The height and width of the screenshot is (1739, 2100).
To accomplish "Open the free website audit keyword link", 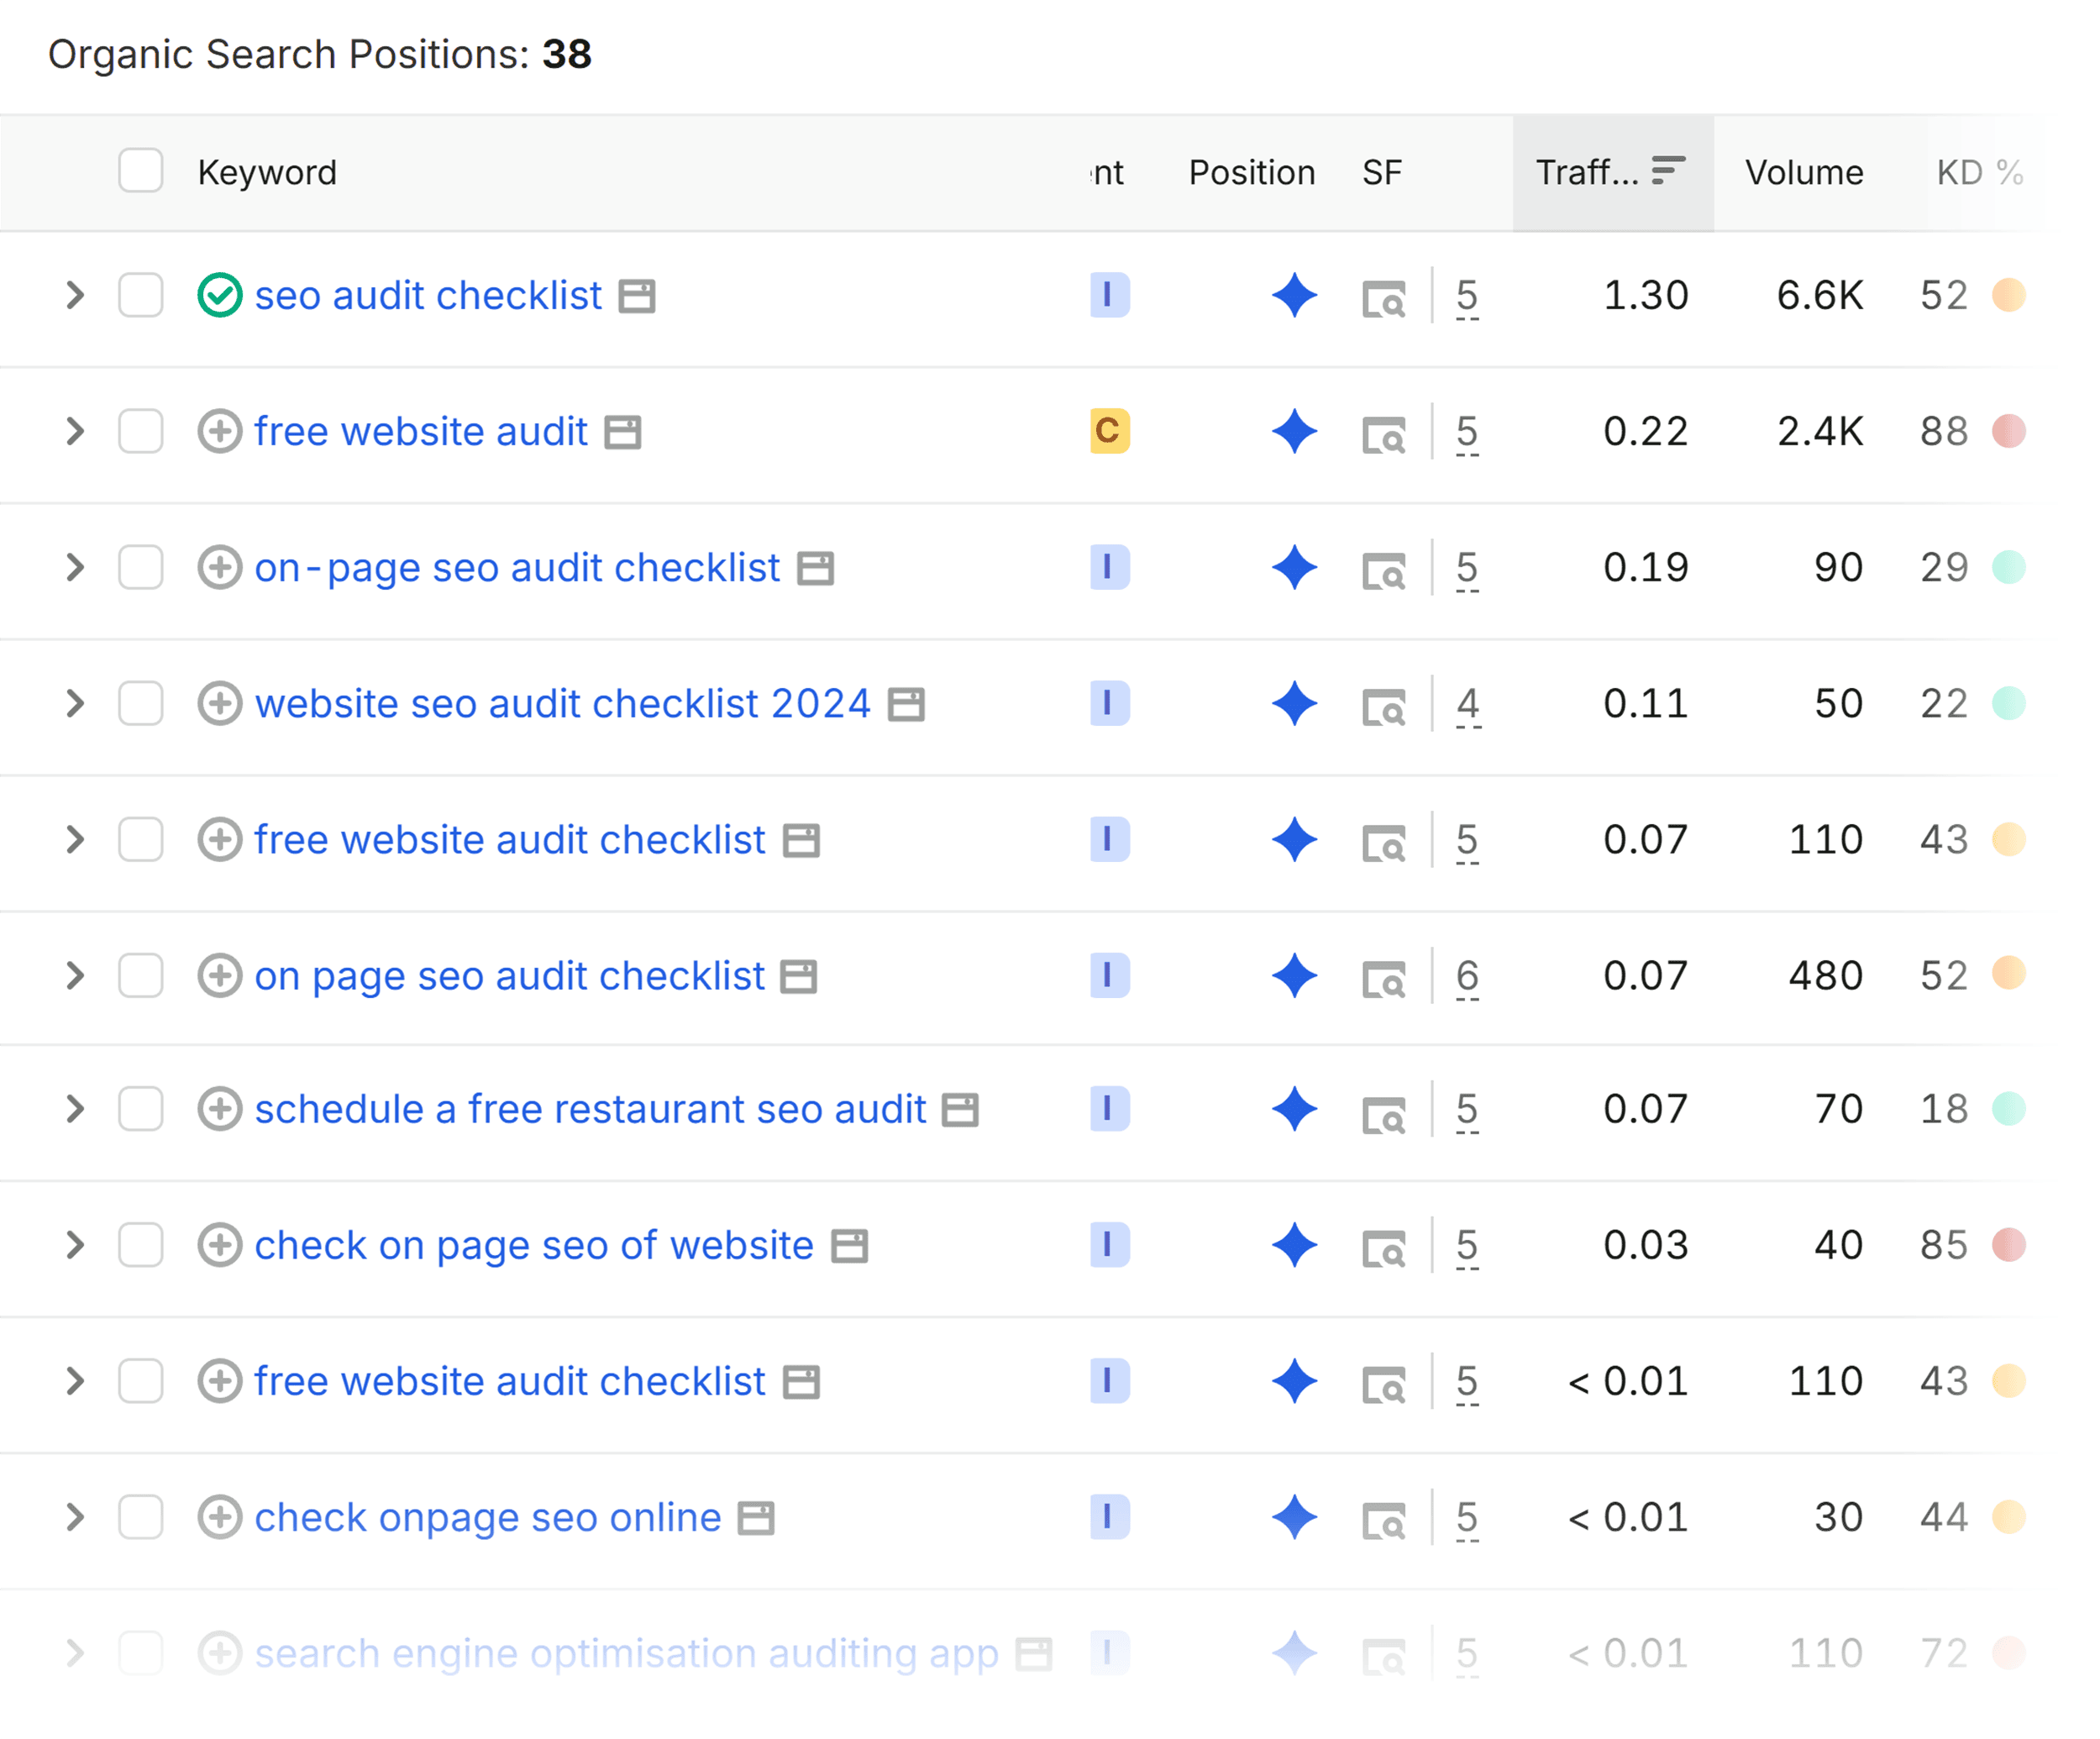I will click(421, 432).
